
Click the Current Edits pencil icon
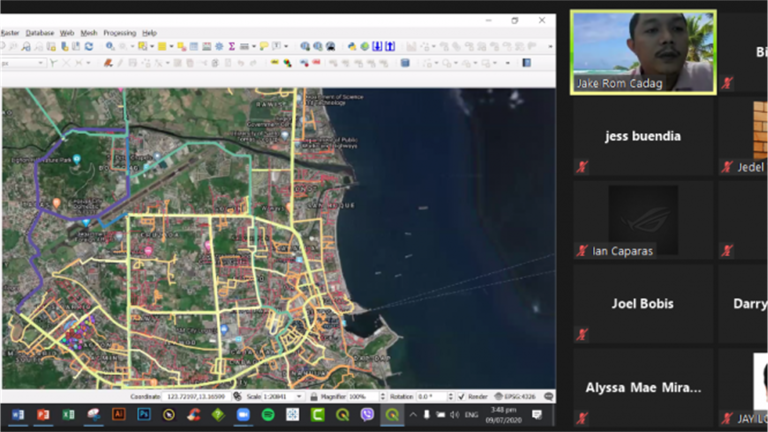point(108,63)
